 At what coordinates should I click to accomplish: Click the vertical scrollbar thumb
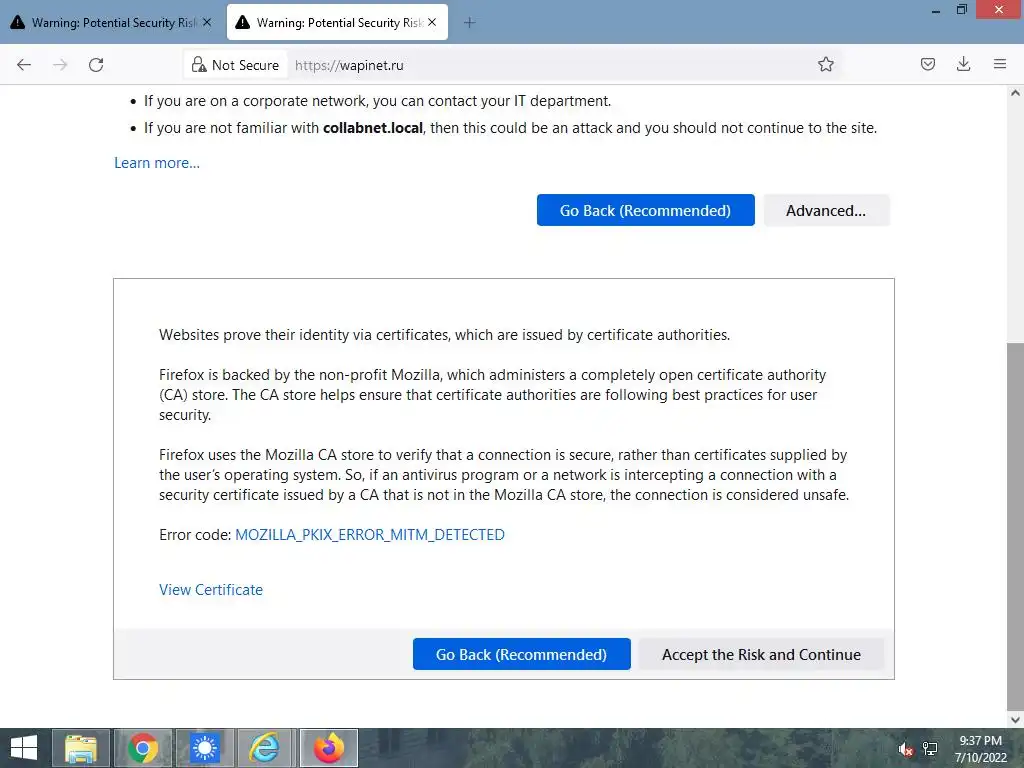1015,526
